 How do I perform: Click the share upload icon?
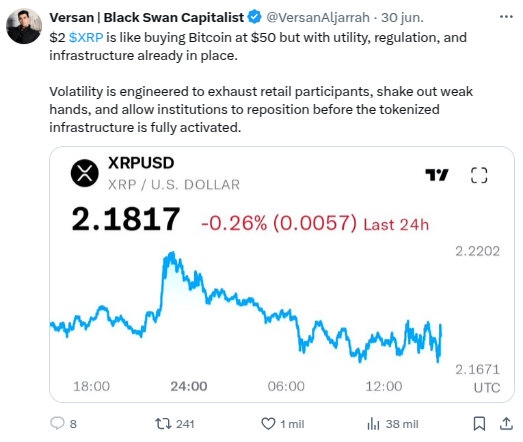pos(506,423)
